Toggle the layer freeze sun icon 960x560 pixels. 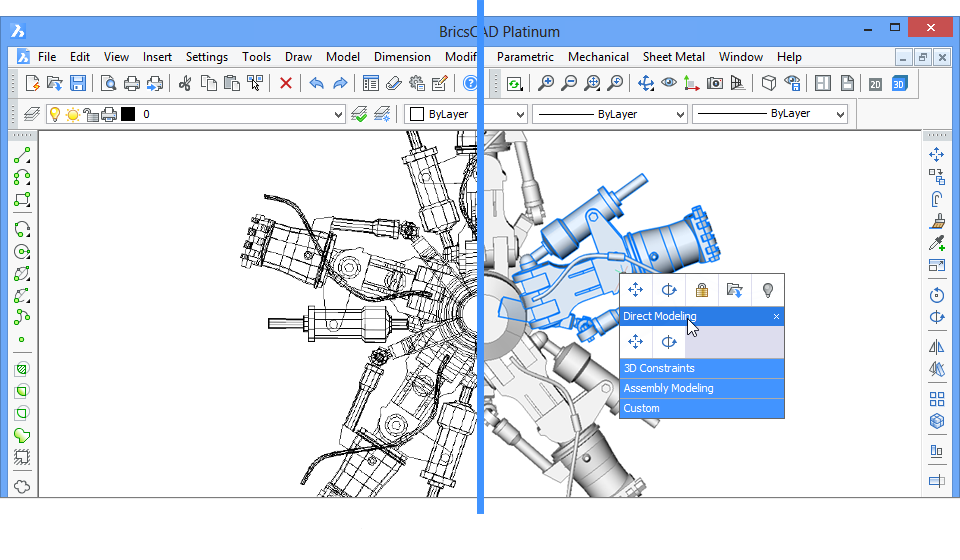coord(73,114)
